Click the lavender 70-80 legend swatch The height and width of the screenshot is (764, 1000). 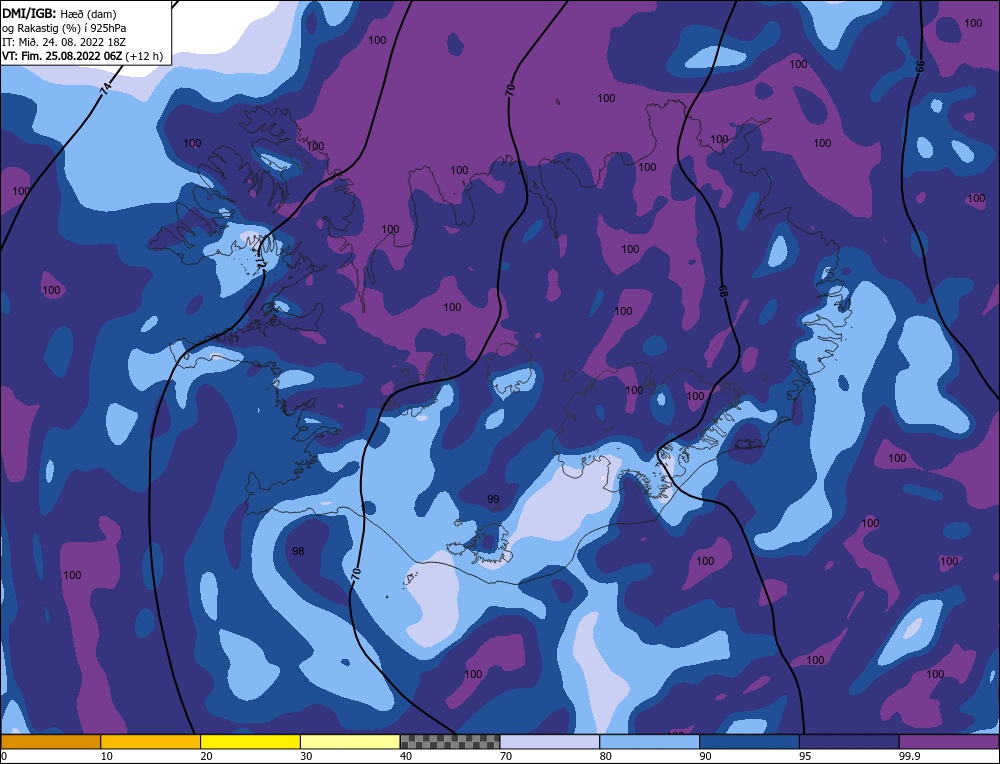click(550, 742)
